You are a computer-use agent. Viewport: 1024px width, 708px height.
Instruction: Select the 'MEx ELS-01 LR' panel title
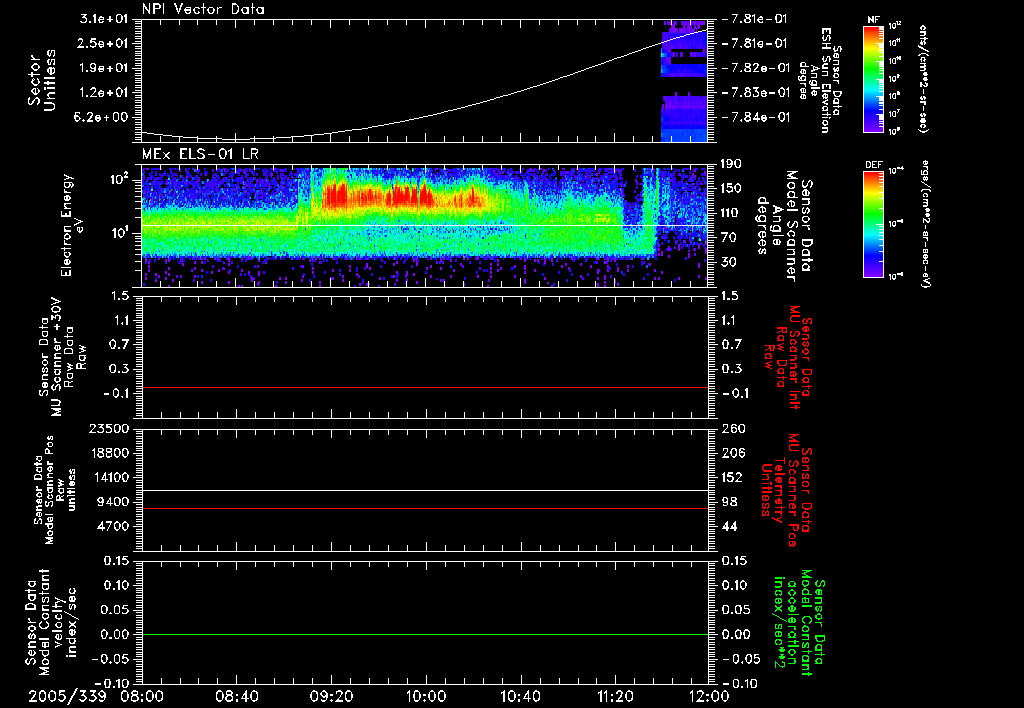coord(200,154)
